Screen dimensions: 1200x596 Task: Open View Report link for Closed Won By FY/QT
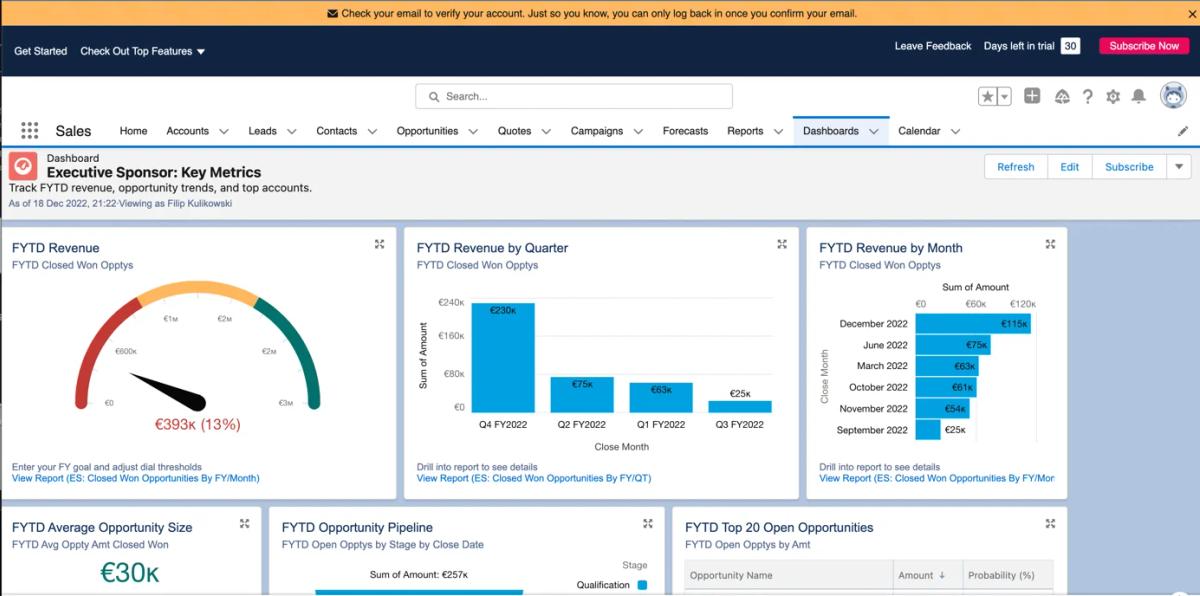point(534,478)
